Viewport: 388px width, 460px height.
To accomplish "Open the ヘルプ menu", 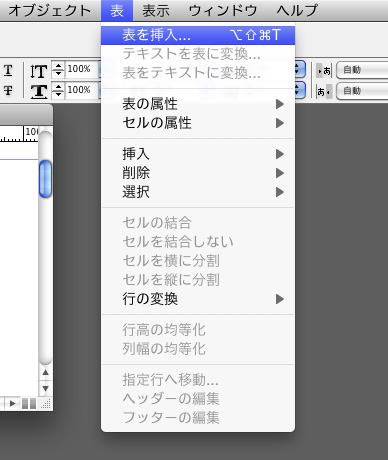I will (297, 11).
